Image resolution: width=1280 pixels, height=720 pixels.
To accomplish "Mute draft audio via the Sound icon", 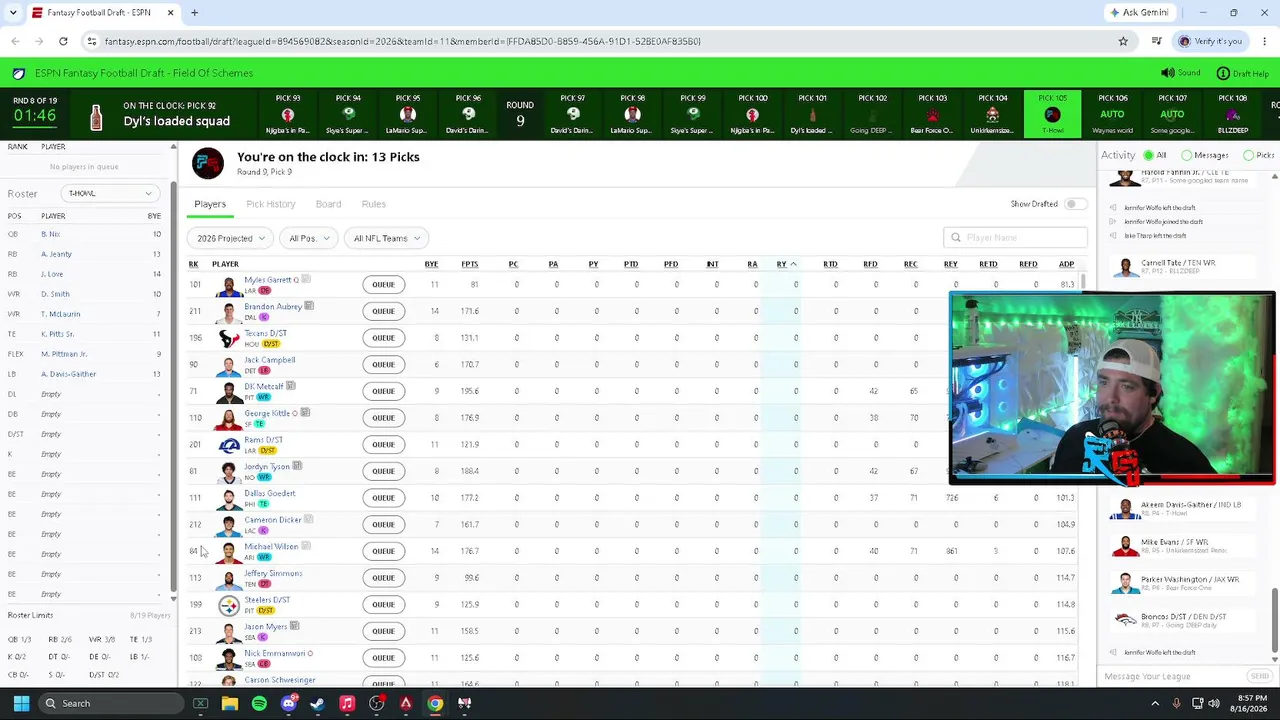I will 1168,73.
